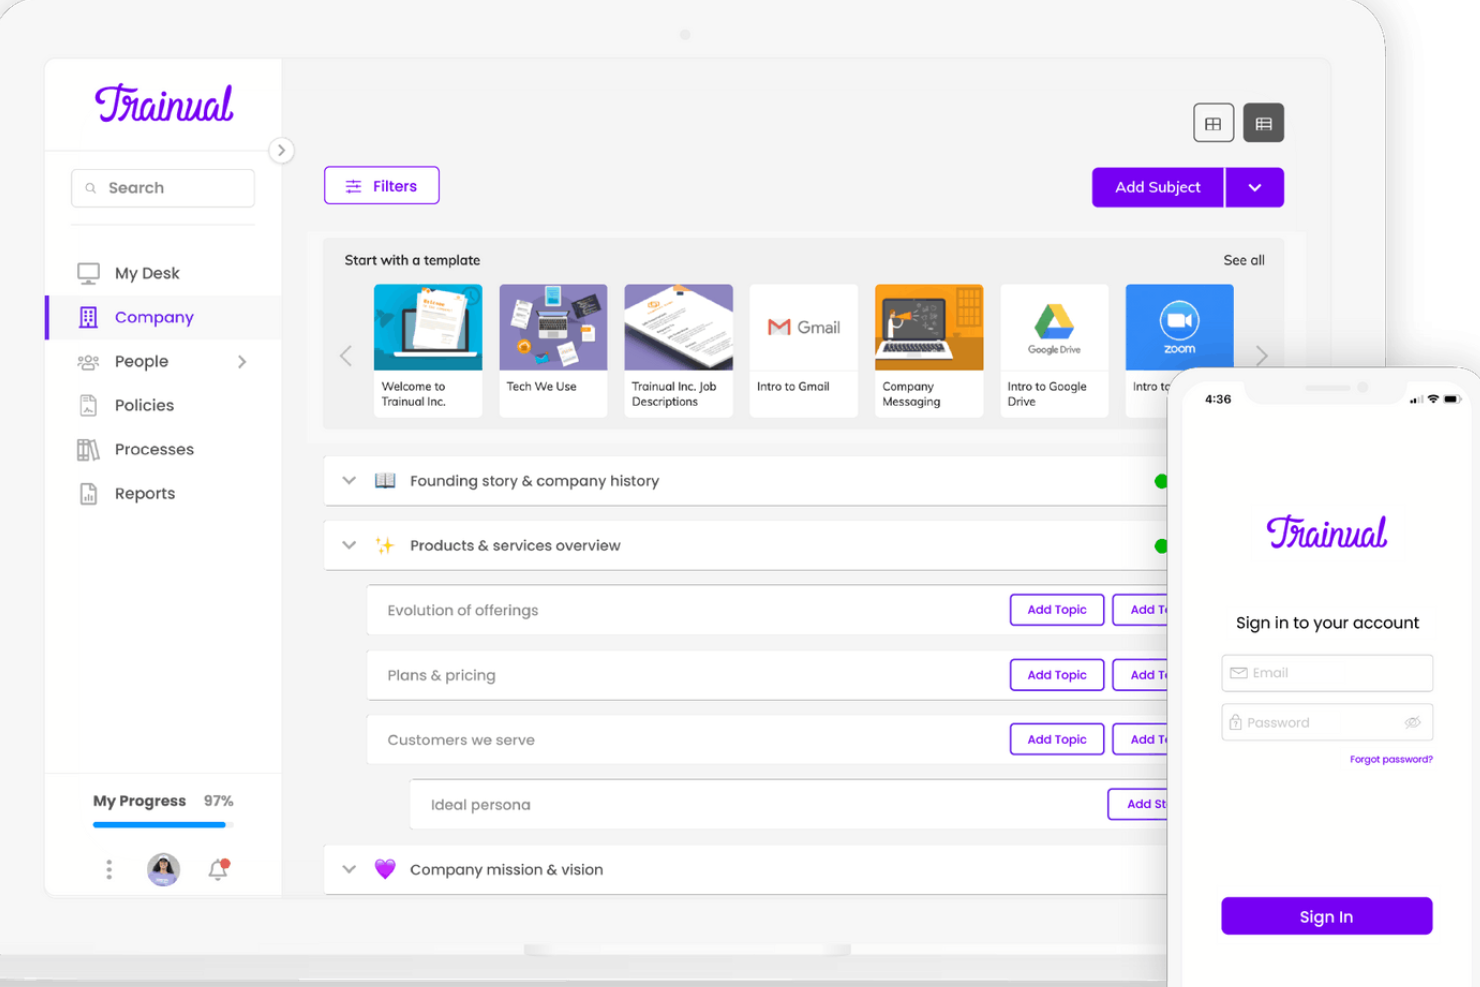Screen dimensions: 1480x987
Task: Collapse the Products & services overview section
Action: 348,545
